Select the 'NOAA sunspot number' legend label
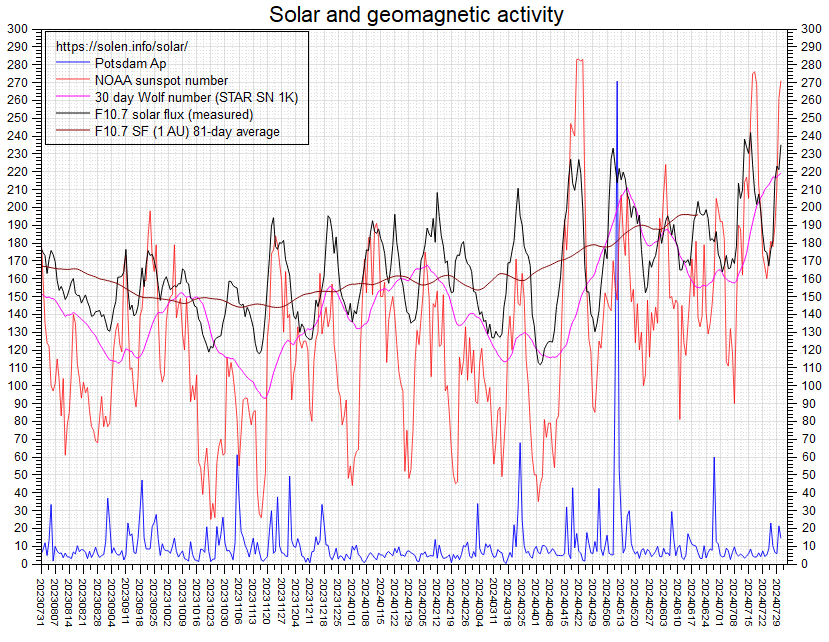The width and height of the screenshot is (829, 642). point(161,80)
